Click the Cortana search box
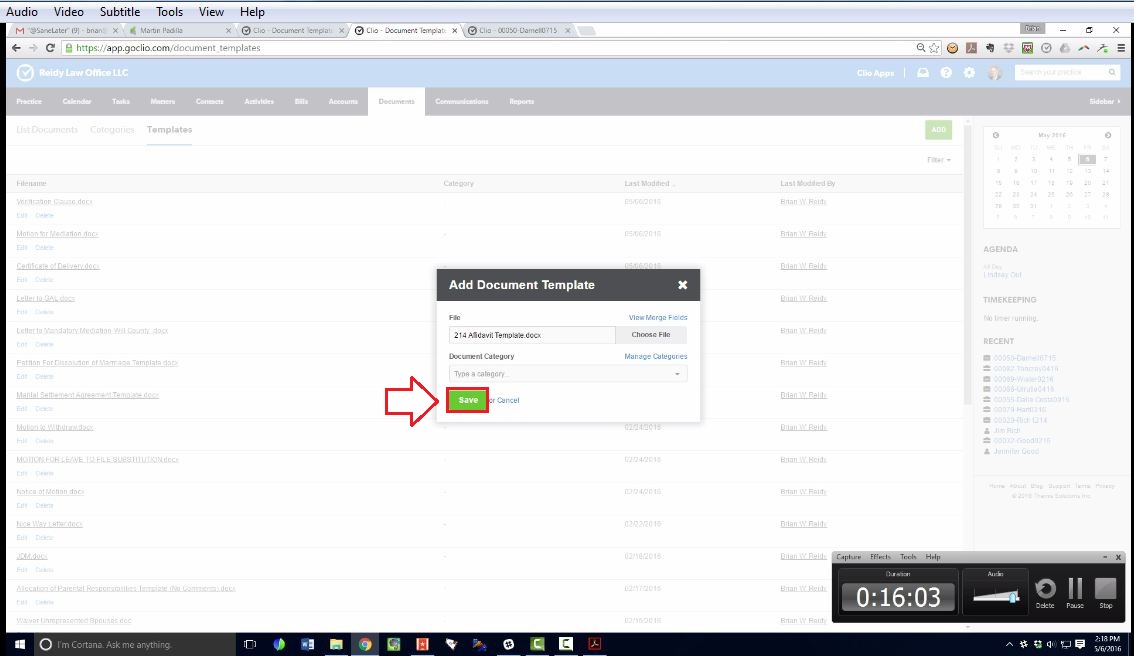 [135, 644]
